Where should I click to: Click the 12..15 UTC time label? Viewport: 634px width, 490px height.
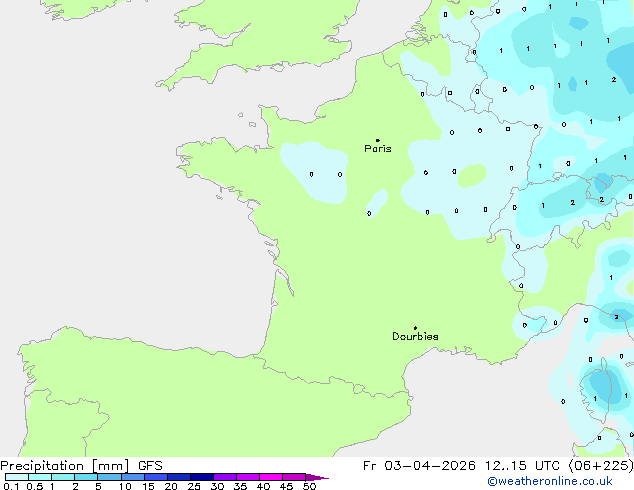coord(522,466)
